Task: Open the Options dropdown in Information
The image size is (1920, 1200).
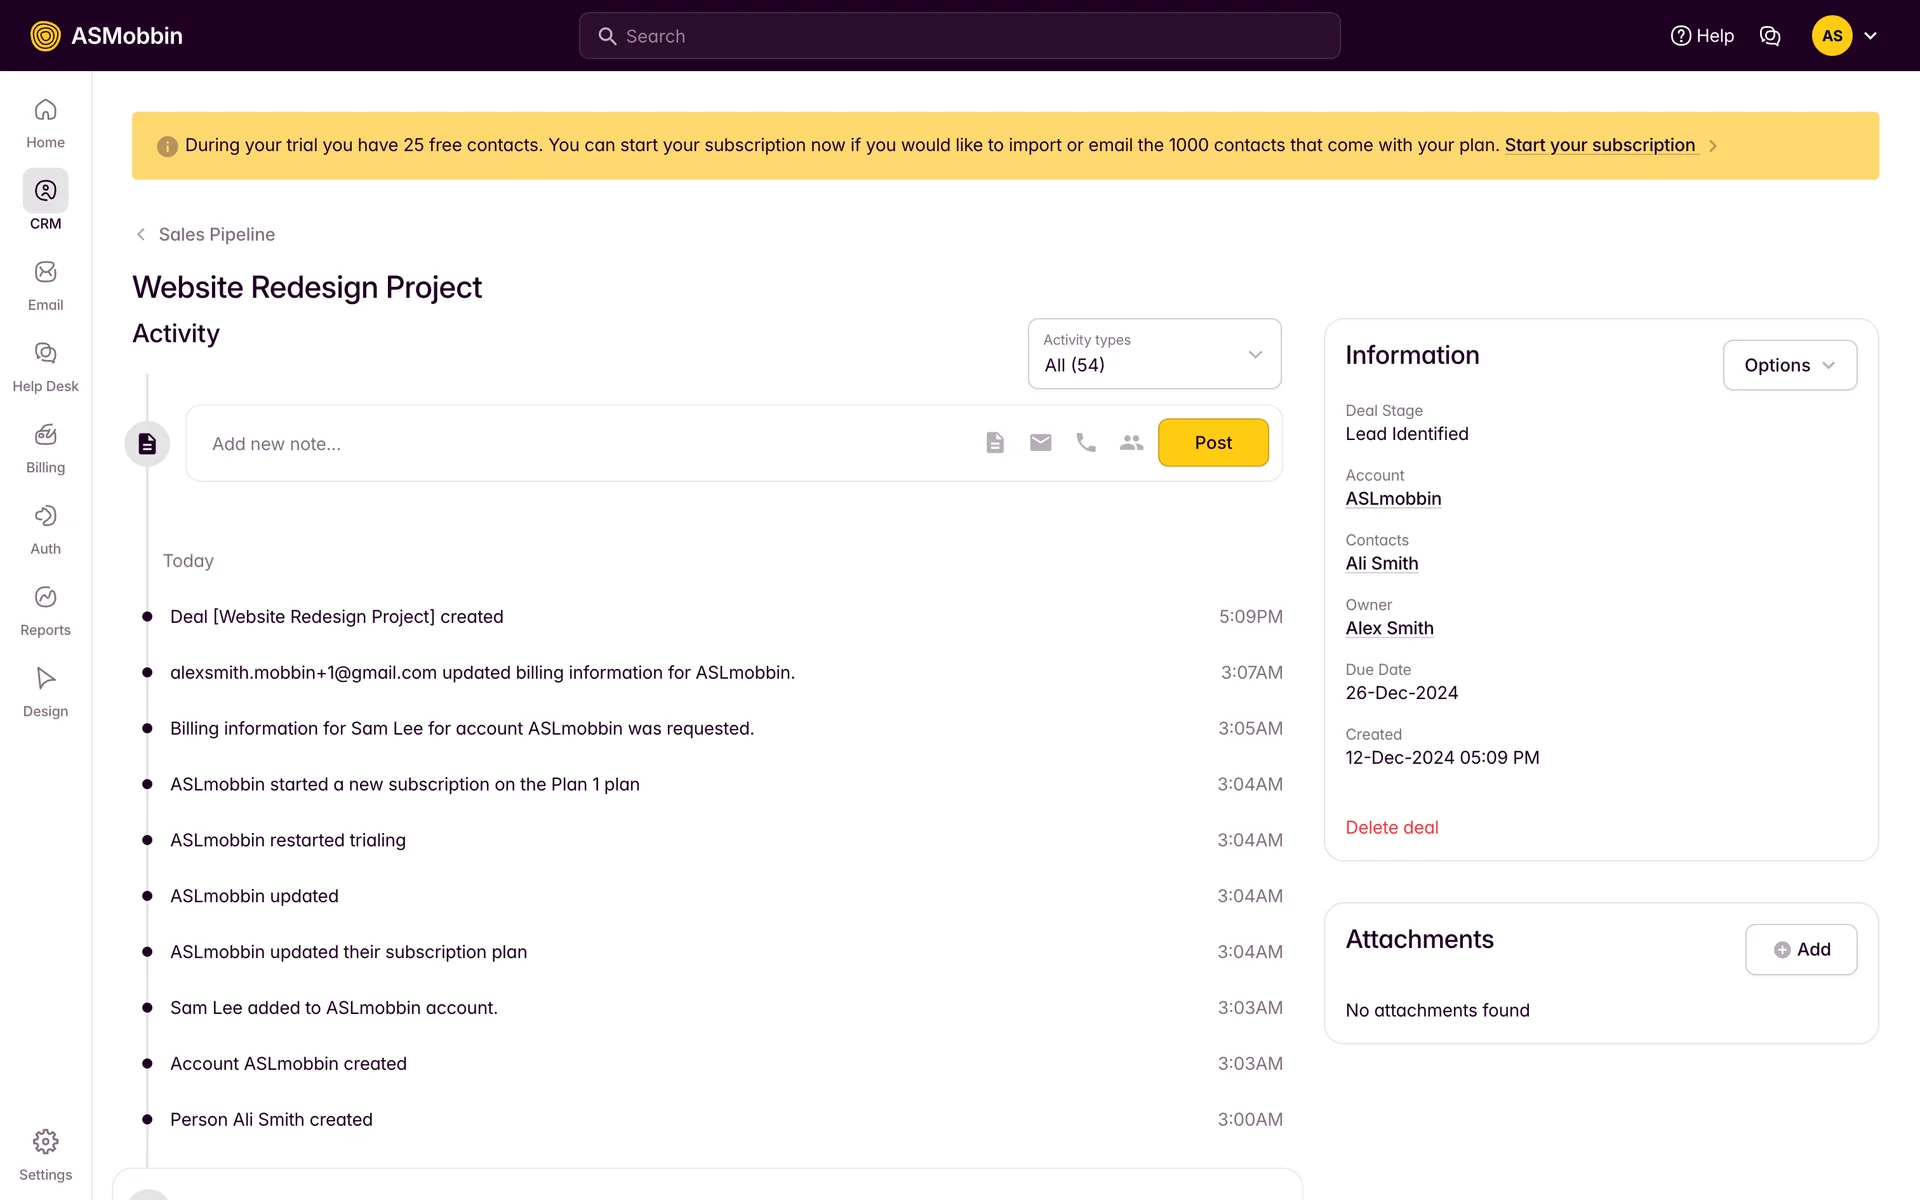Action: point(1789,365)
